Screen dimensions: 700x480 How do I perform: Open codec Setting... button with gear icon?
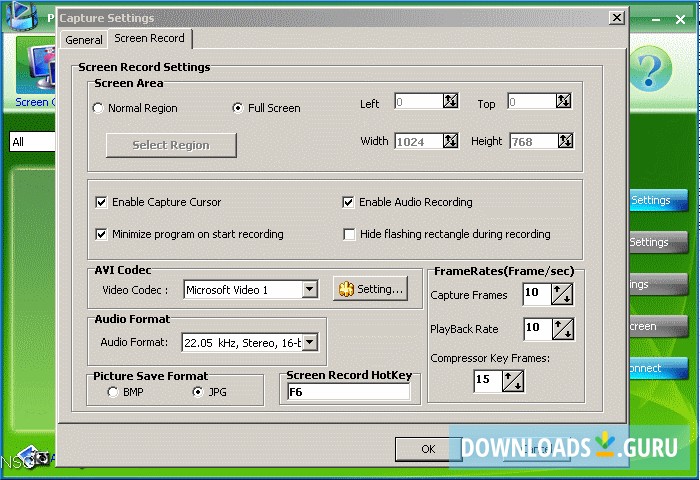pos(371,289)
